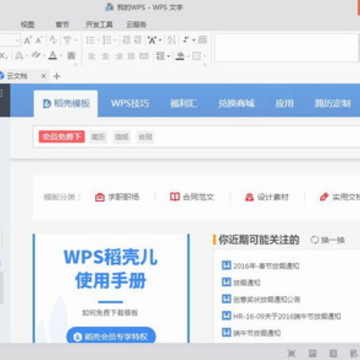The width and height of the screenshot is (360, 360).
Task: Click the decrease indent icon
Action: pos(126,40)
